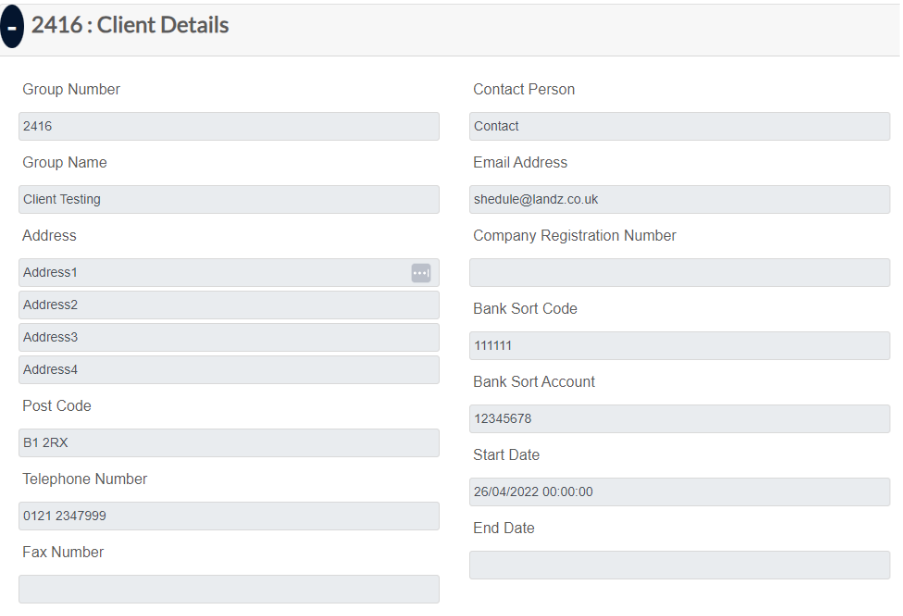Click the 'Email Address' field label
This screenshot has width=903, height=616.
(520, 162)
